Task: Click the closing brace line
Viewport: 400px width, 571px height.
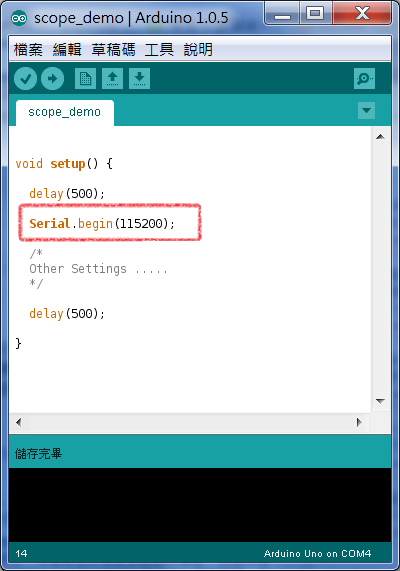Action: click(19, 343)
